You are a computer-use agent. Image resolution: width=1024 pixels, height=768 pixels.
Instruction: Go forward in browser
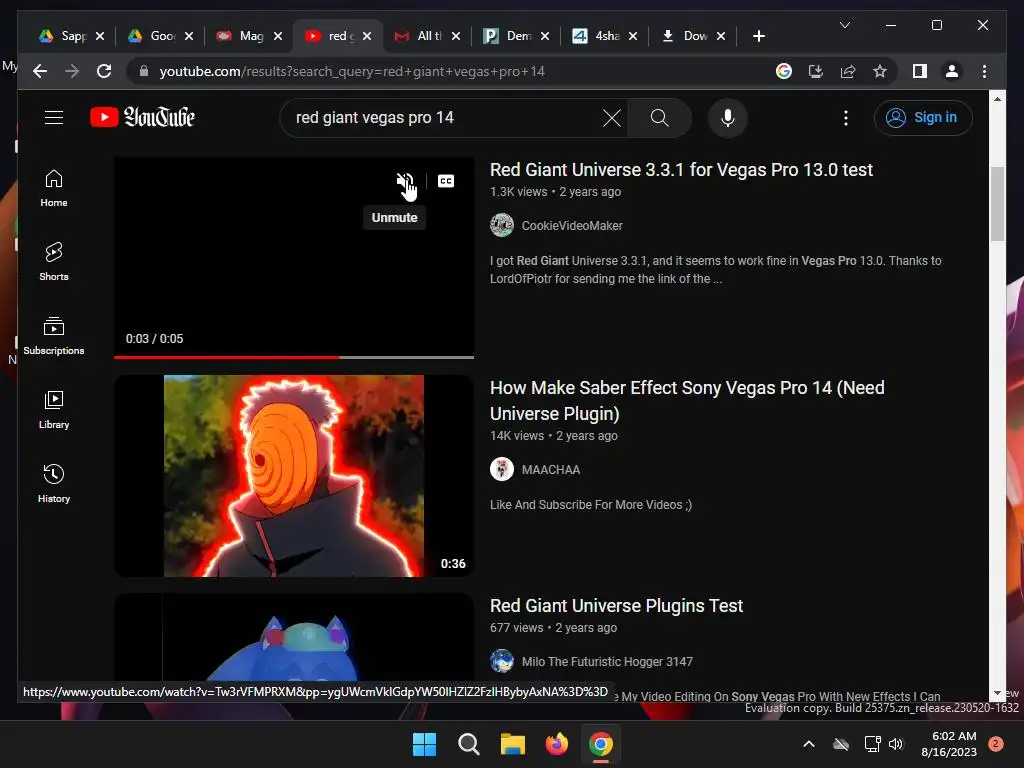72,71
